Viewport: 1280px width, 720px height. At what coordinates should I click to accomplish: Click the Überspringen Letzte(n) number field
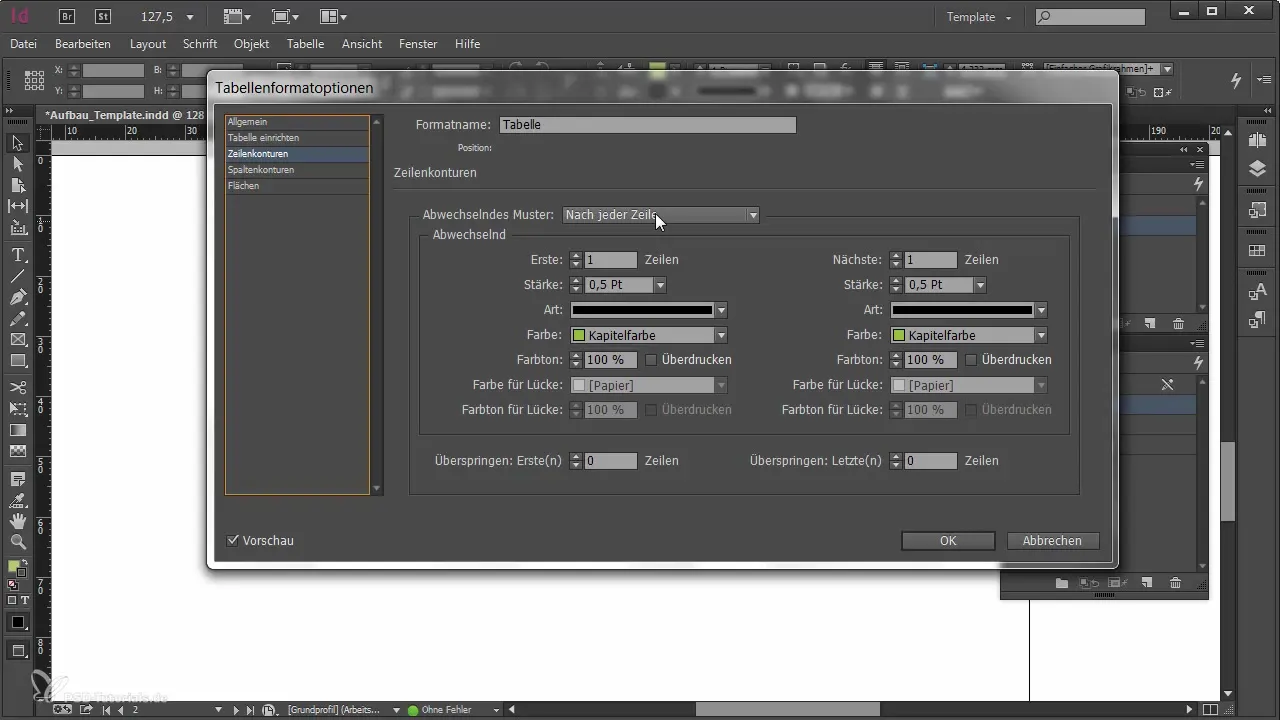pyautogui.click(x=930, y=461)
